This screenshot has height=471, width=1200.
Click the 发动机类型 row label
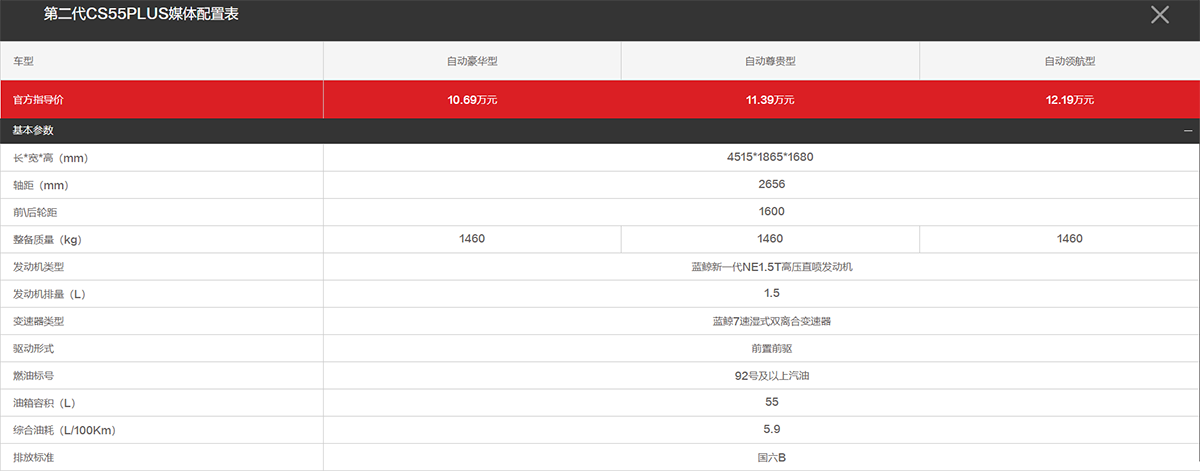[x=39, y=267]
